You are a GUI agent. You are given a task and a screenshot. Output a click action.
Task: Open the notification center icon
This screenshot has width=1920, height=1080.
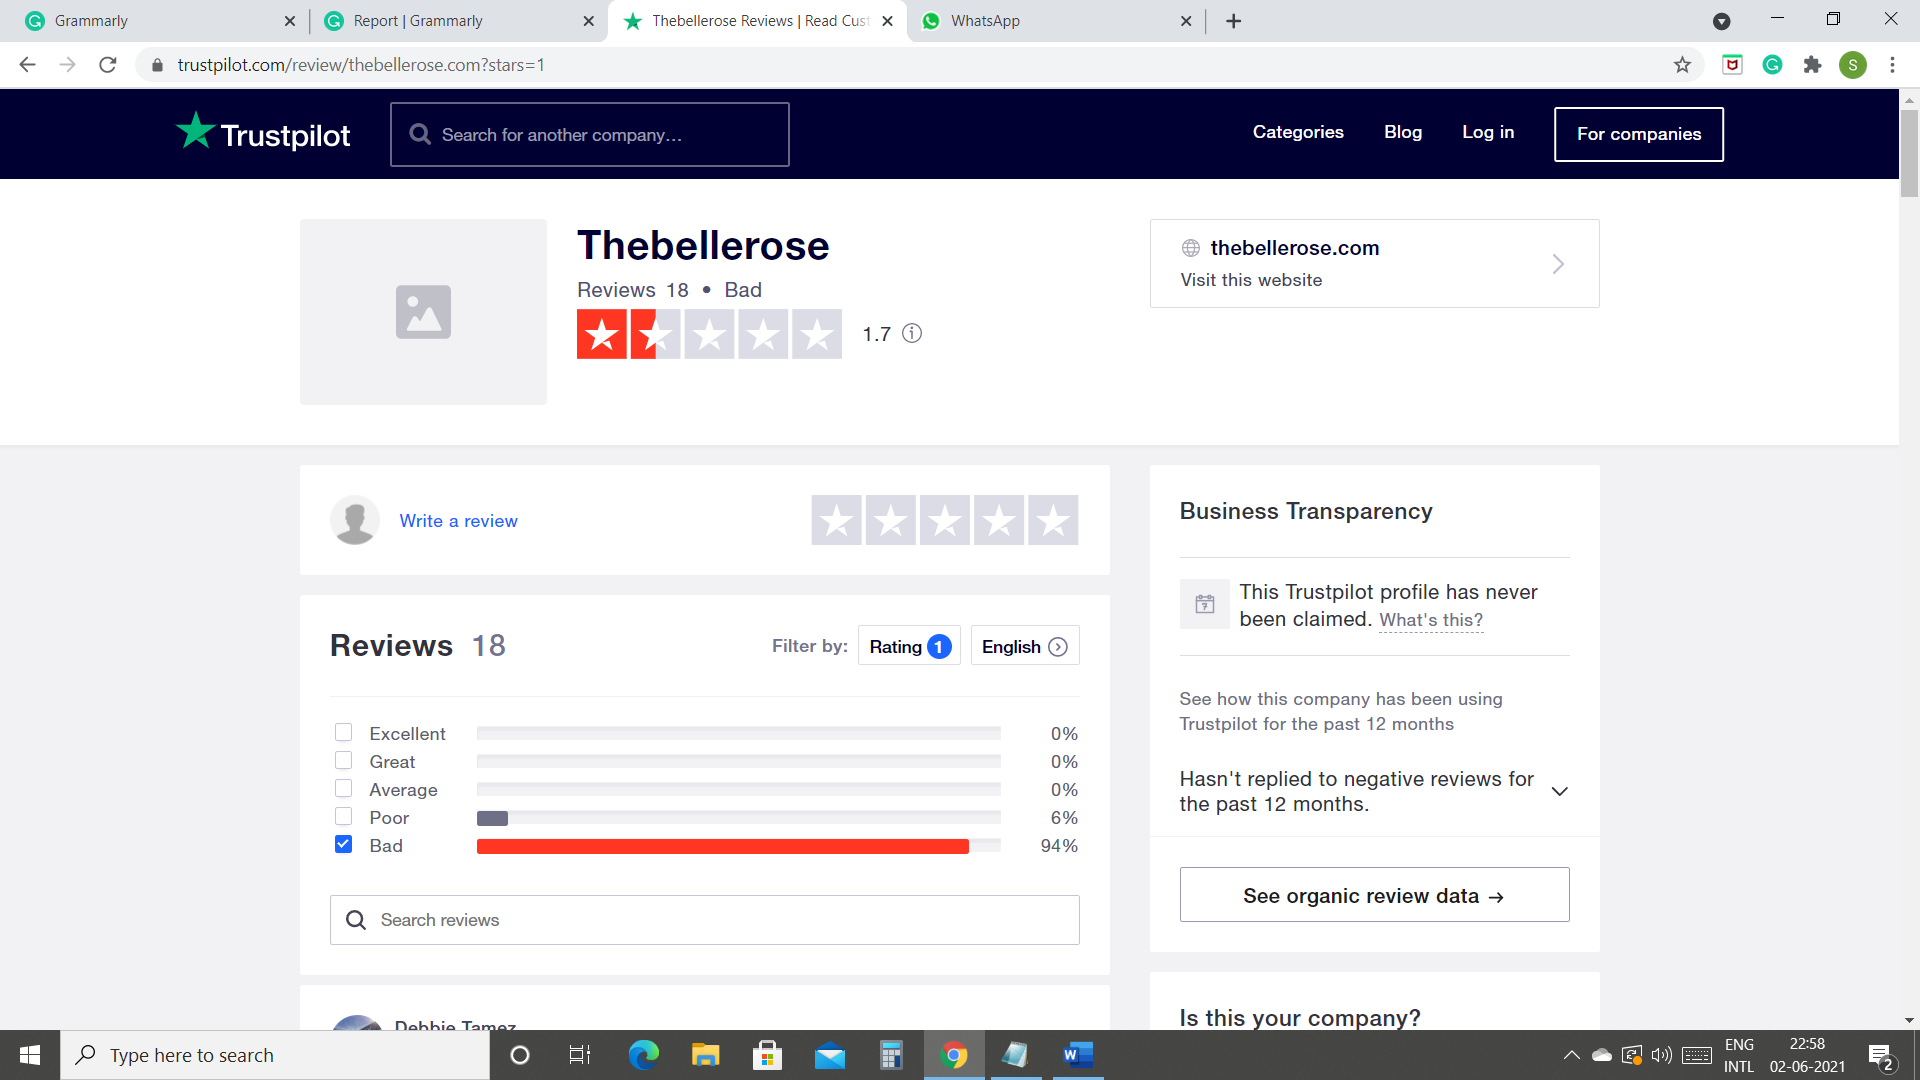[x=1881, y=1056]
